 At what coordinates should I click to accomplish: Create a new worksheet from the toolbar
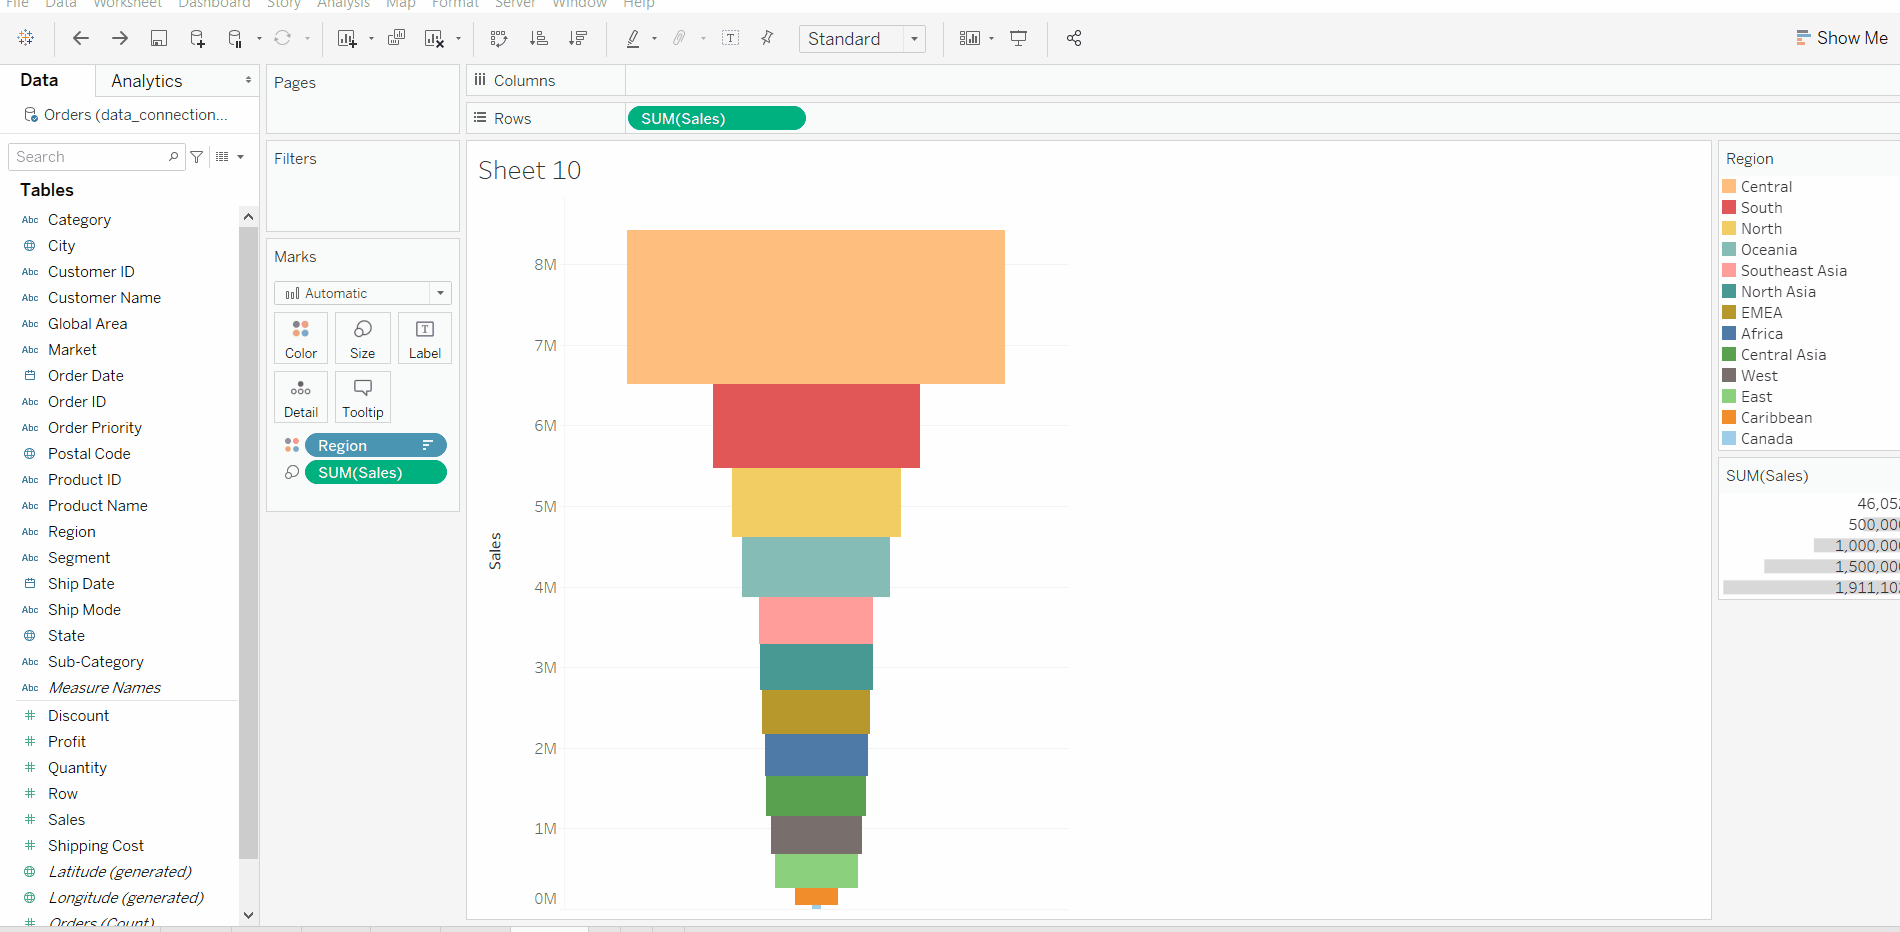(347, 38)
